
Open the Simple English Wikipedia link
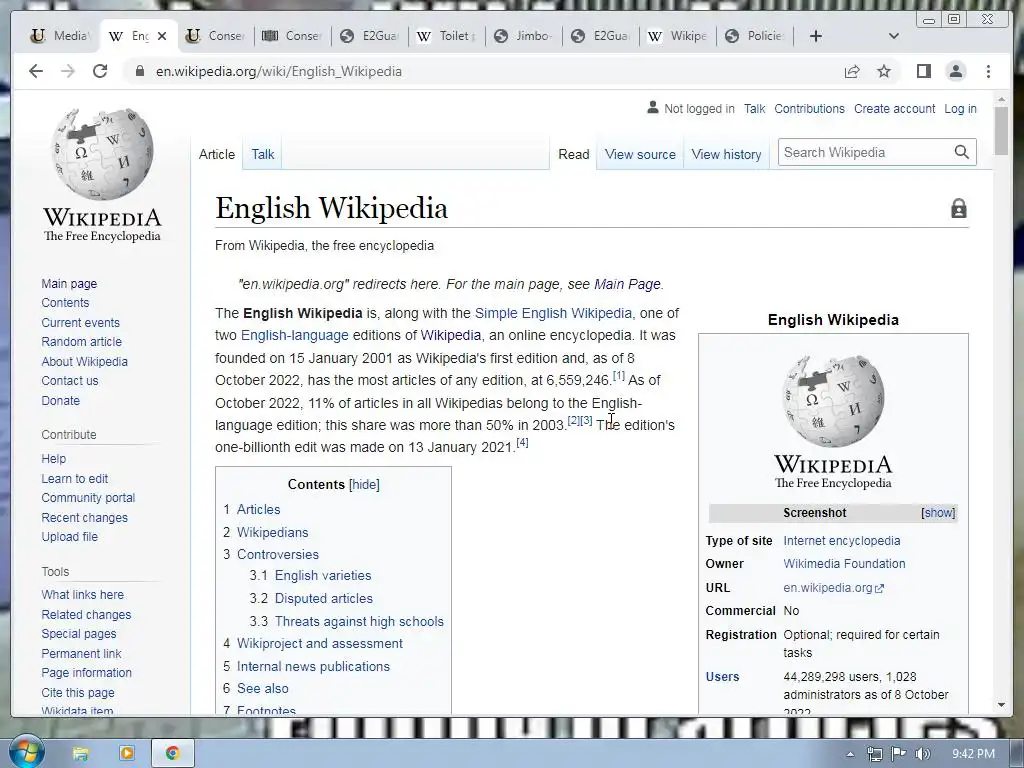(x=553, y=313)
